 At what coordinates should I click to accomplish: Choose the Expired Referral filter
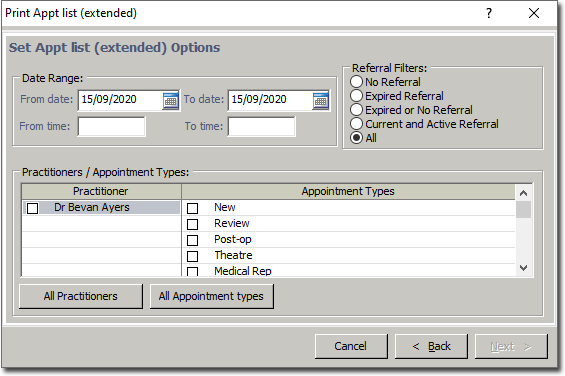pyautogui.click(x=356, y=96)
